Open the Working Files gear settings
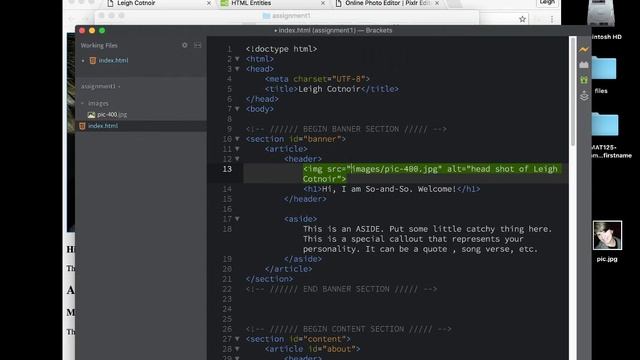Viewport: 640px width, 360px height. pyautogui.click(x=185, y=45)
